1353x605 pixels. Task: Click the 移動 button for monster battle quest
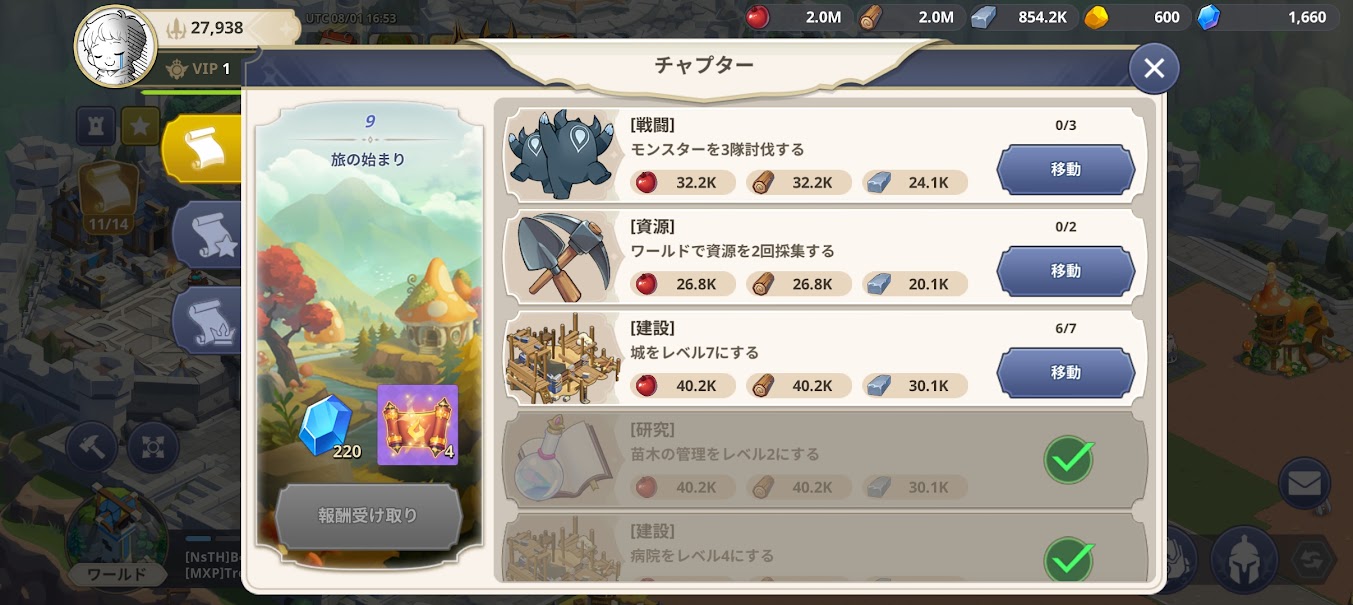point(1066,169)
